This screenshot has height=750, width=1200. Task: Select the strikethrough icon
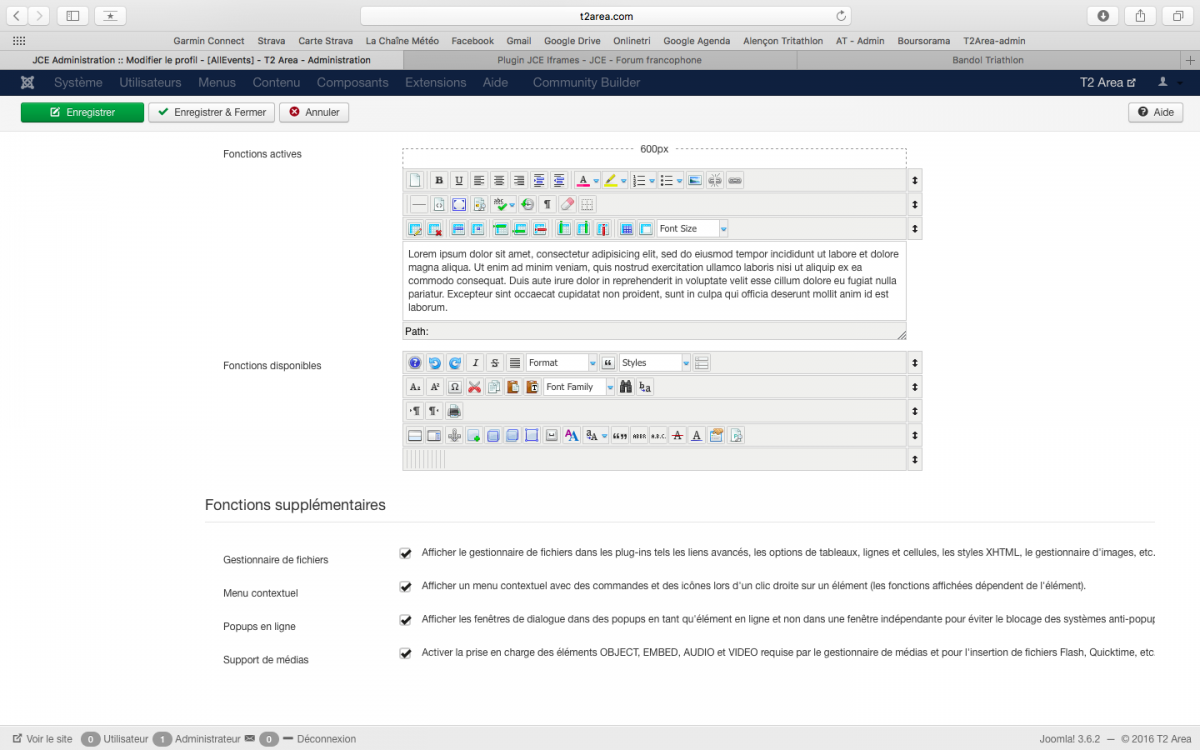(x=495, y=363)
